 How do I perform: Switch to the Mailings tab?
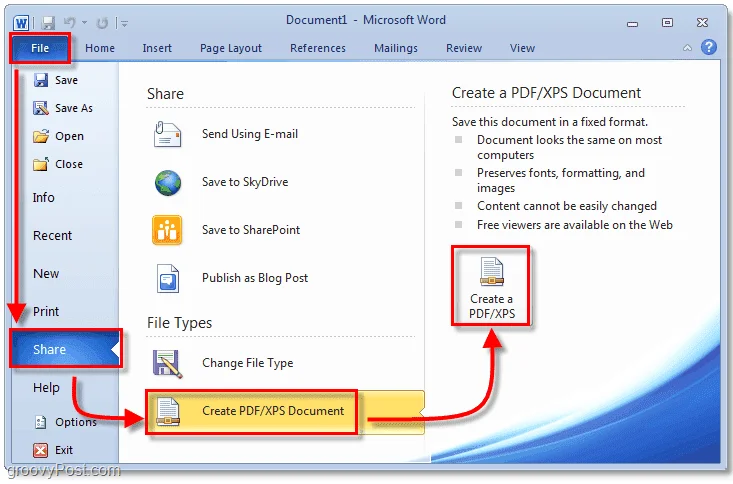[396, 48]
